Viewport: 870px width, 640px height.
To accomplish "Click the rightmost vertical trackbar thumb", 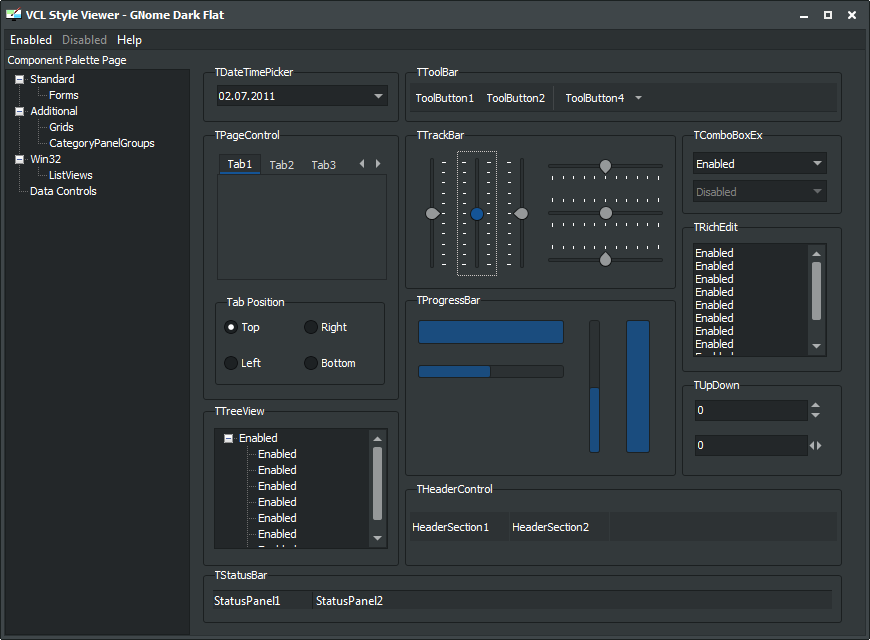I will [x=521, y=214].
